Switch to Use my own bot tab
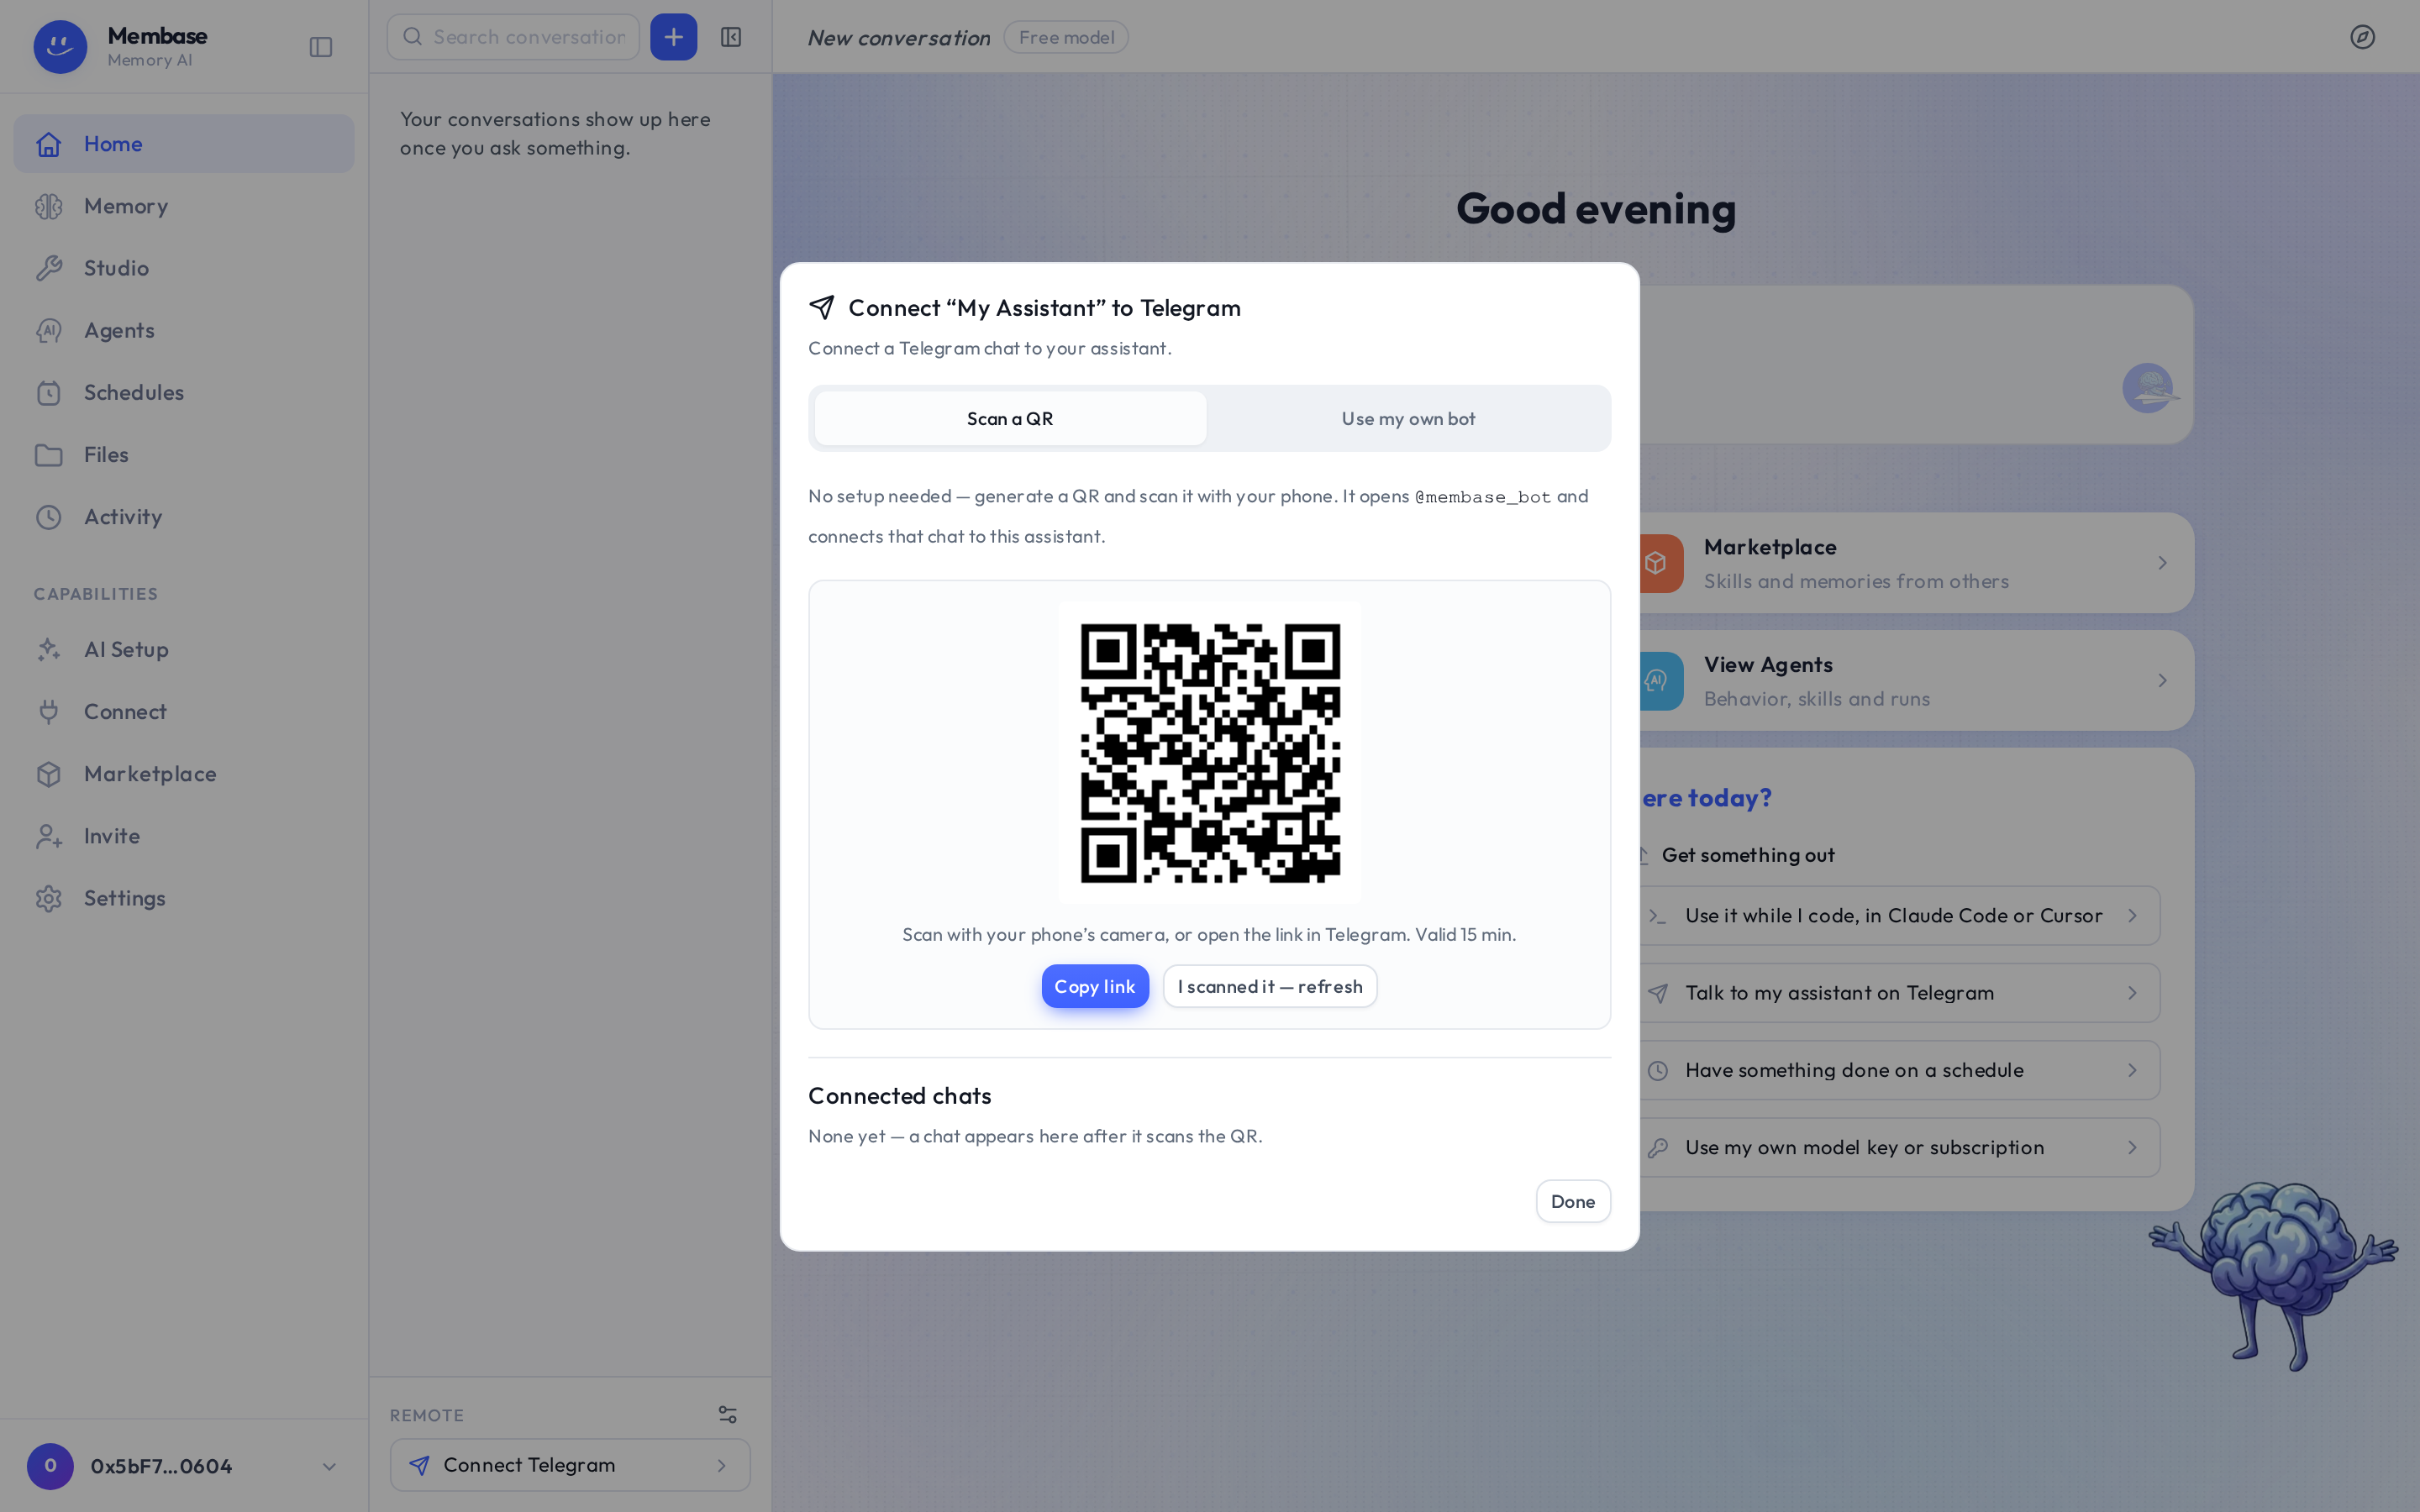 pyautogui.click(x=1408, y=418)
